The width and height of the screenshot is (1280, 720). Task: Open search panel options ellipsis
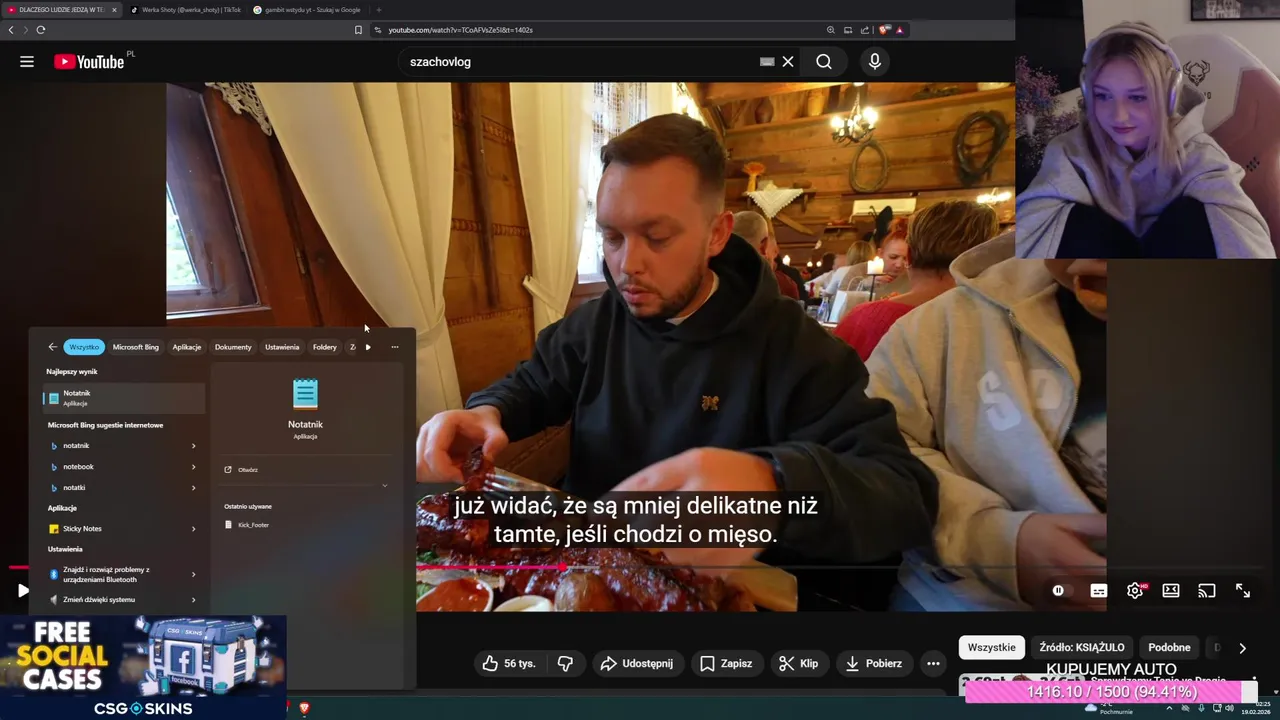[395, 347]
